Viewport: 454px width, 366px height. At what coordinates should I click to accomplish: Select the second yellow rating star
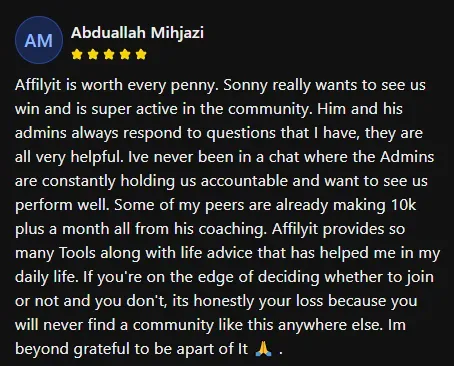point(93,54)
